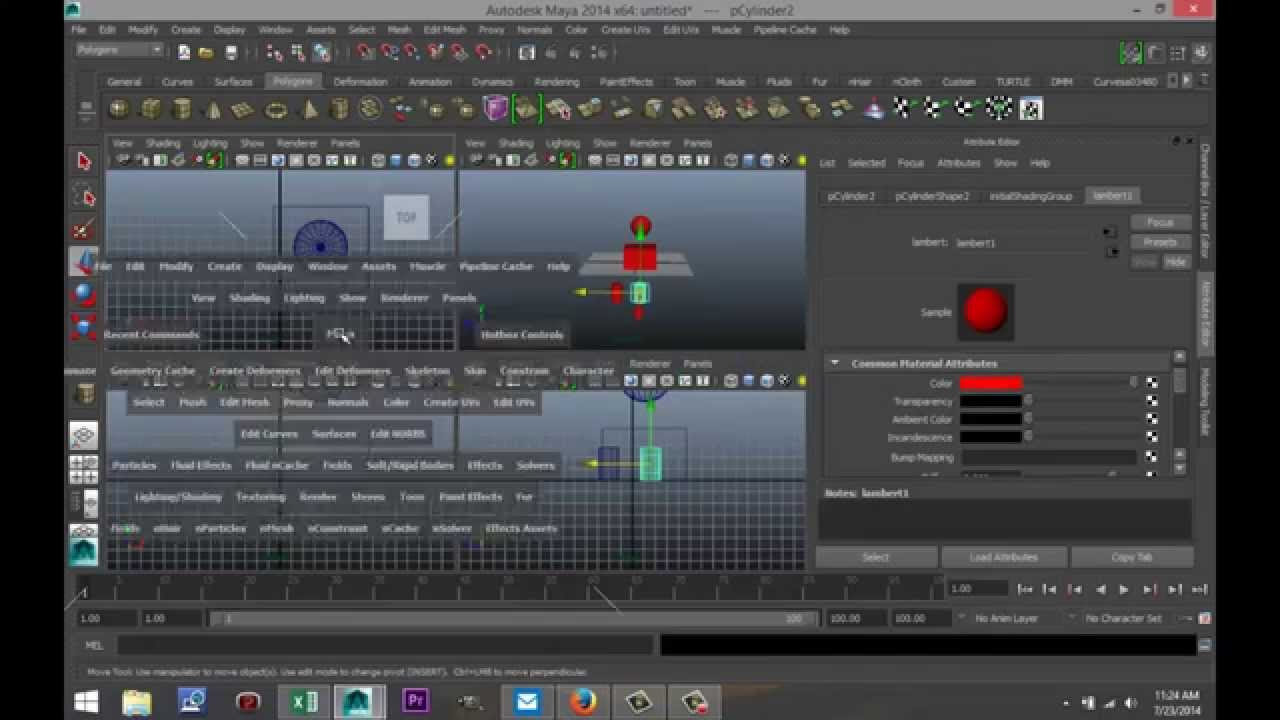Click the green-bracketed shelf icon
This screenshot has width=1280, height=720.
pos(526,109)
